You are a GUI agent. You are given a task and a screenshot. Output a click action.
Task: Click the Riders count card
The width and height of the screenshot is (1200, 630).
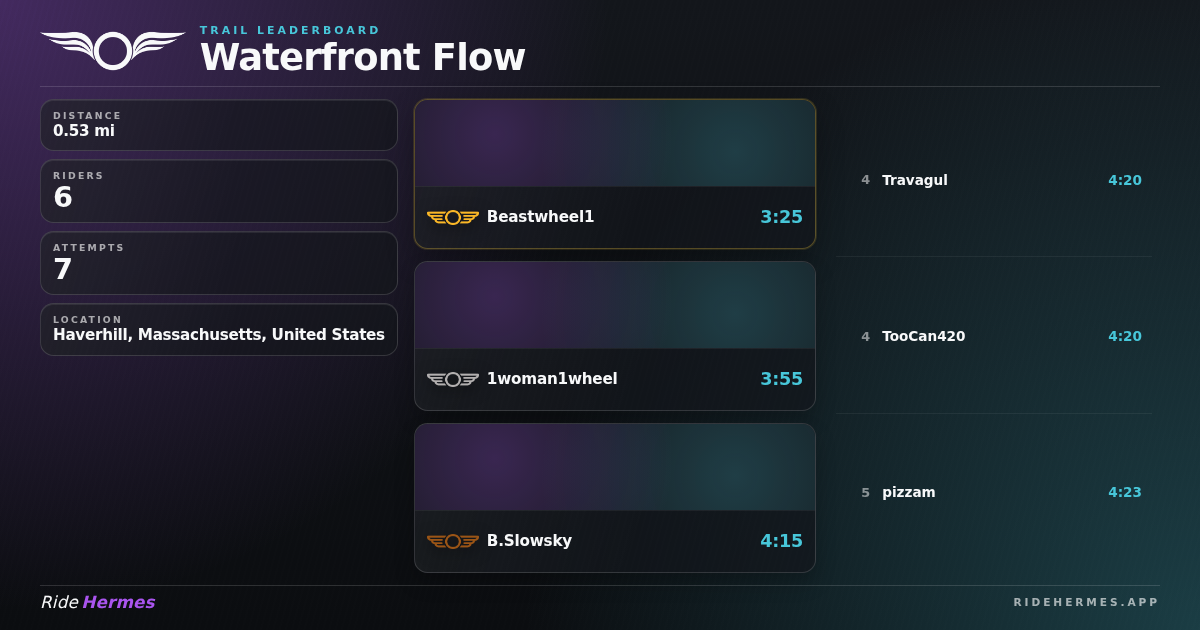click(x=219, y=191)
